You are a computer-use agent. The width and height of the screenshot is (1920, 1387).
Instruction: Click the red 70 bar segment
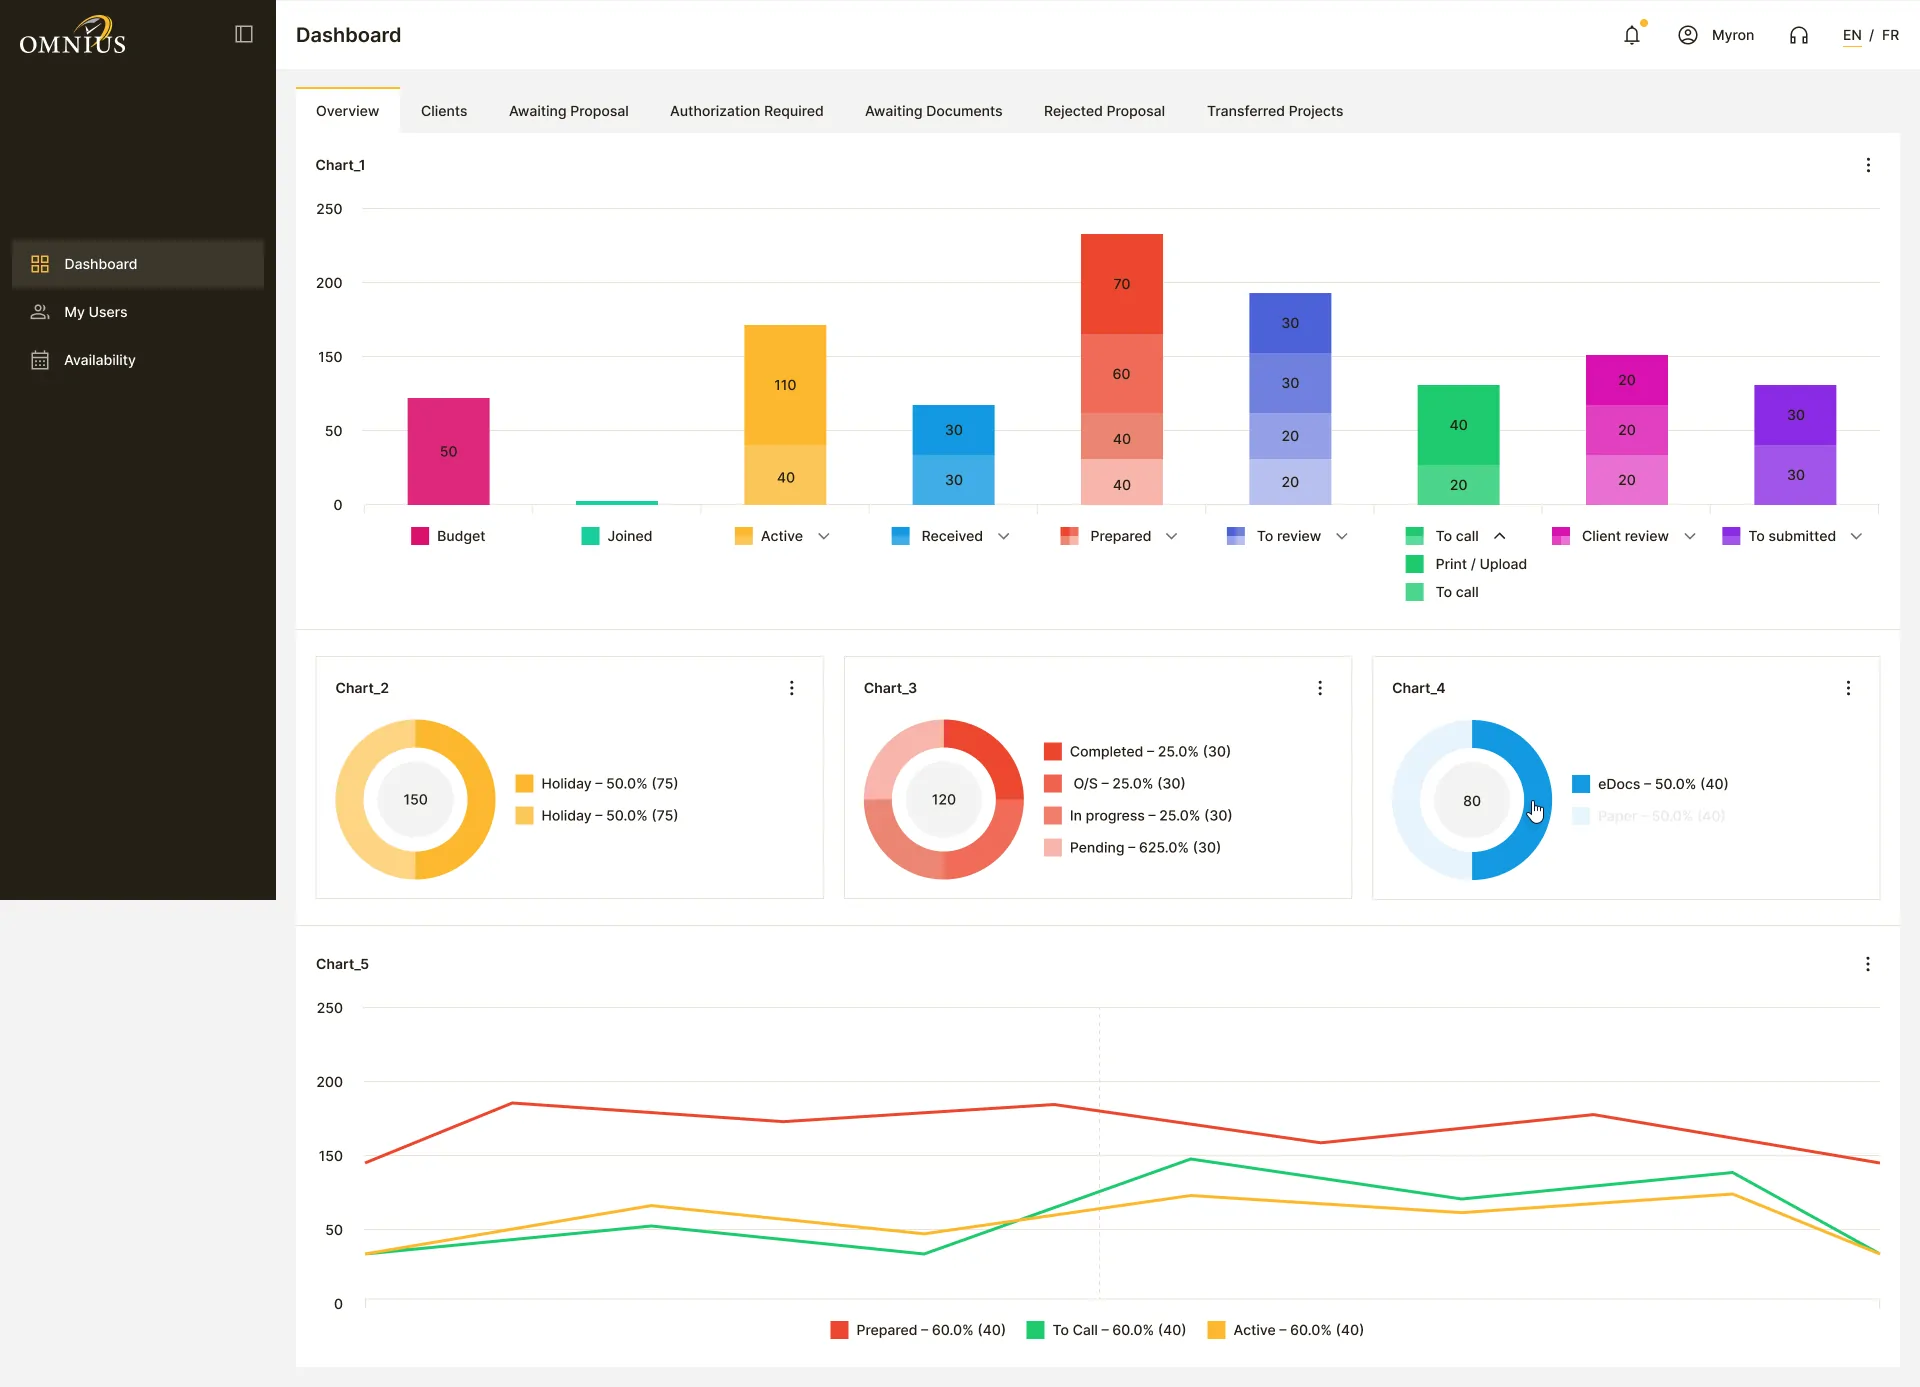[x=1122, y=284]
